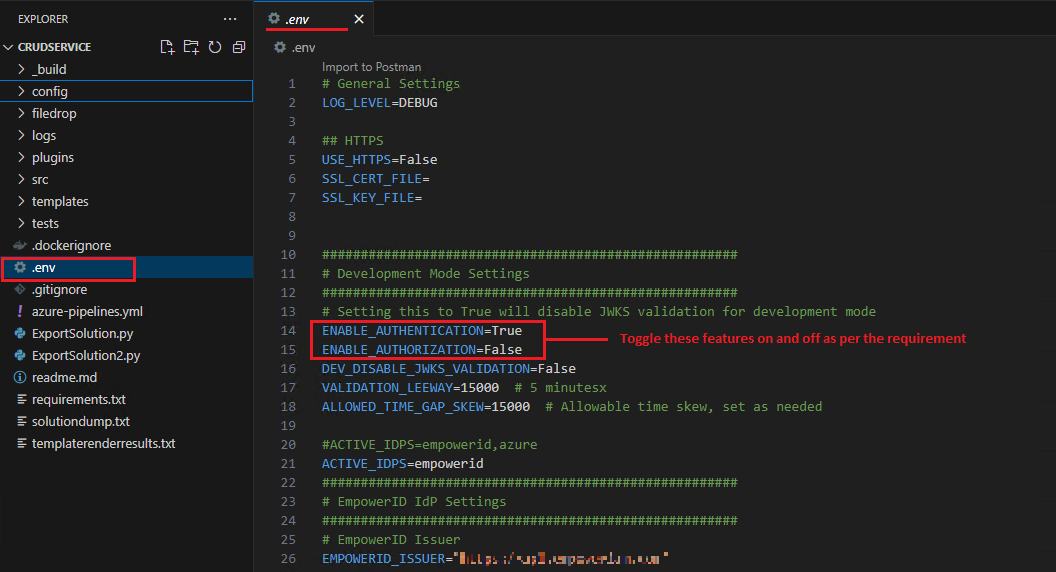Expand the src folder
The height and width of the screenshot is (572, 1056).
(x=21, y=179)
